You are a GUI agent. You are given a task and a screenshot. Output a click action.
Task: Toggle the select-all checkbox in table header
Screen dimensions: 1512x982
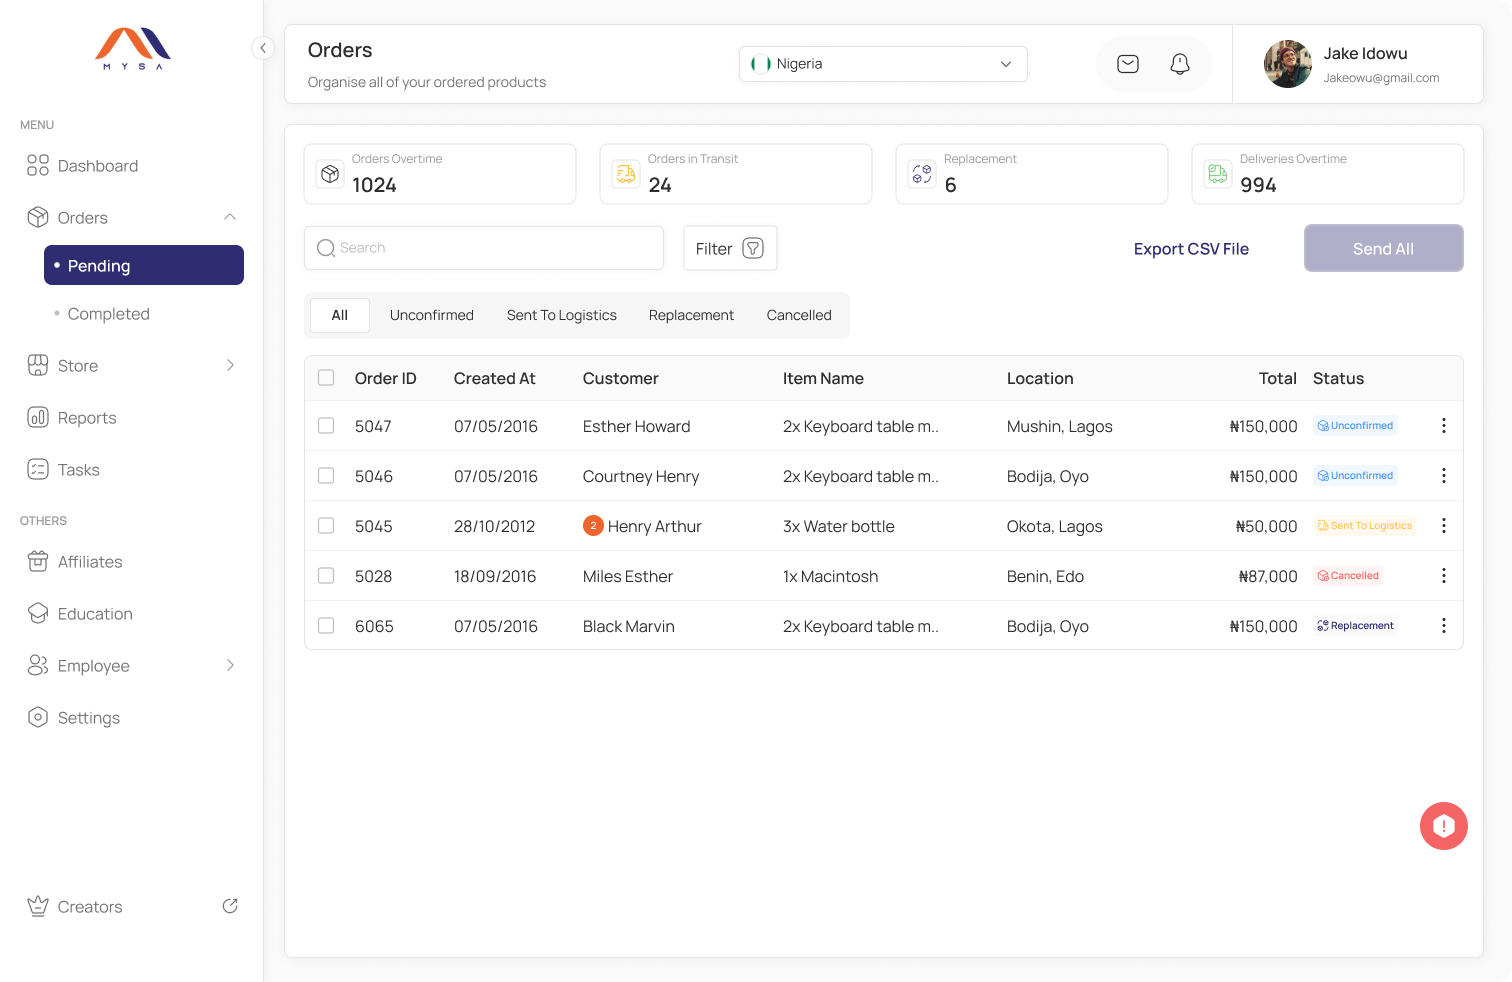tap(326, 378)
